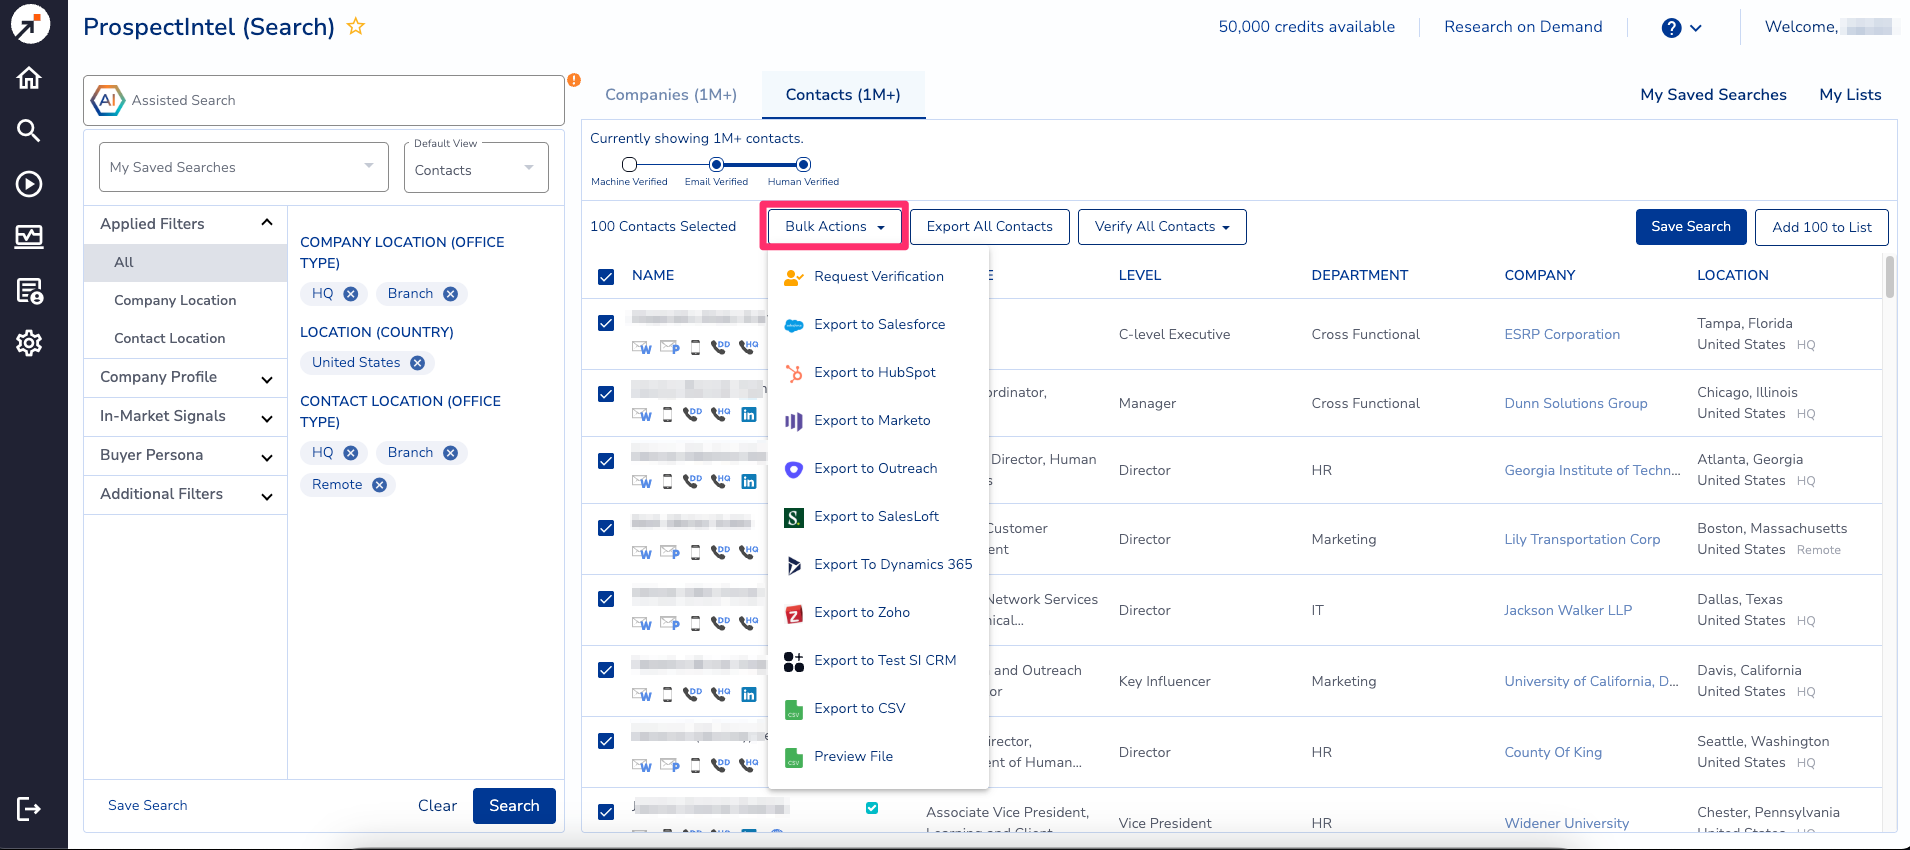Toggle the select-all checkbox in NAME header
The width and height of the screenshot is (1910, 850).
point(606,277)
